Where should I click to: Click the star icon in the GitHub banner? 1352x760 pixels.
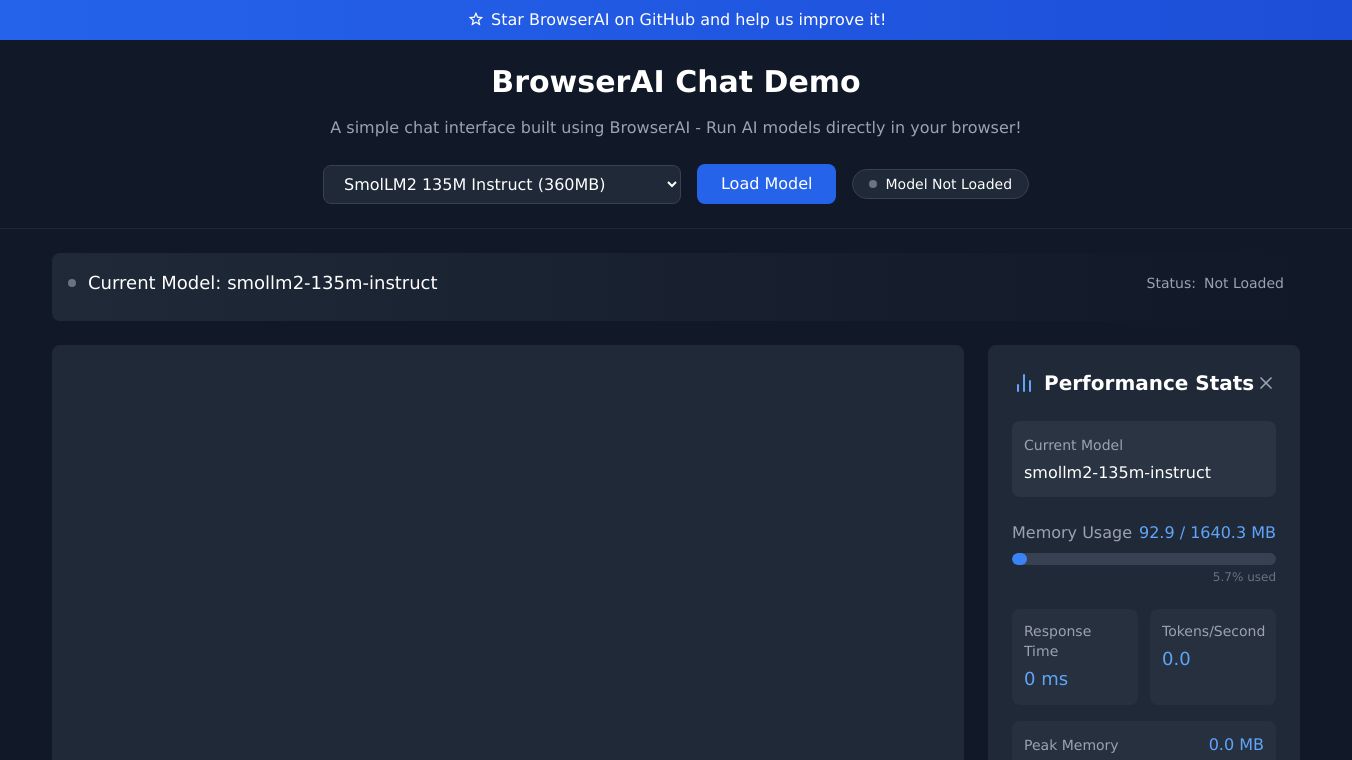(476, 20)
